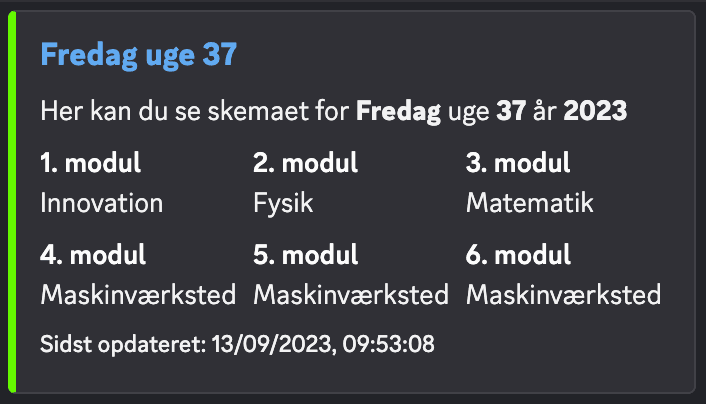Click the "3. modul" field heading

tap(518, 163)
